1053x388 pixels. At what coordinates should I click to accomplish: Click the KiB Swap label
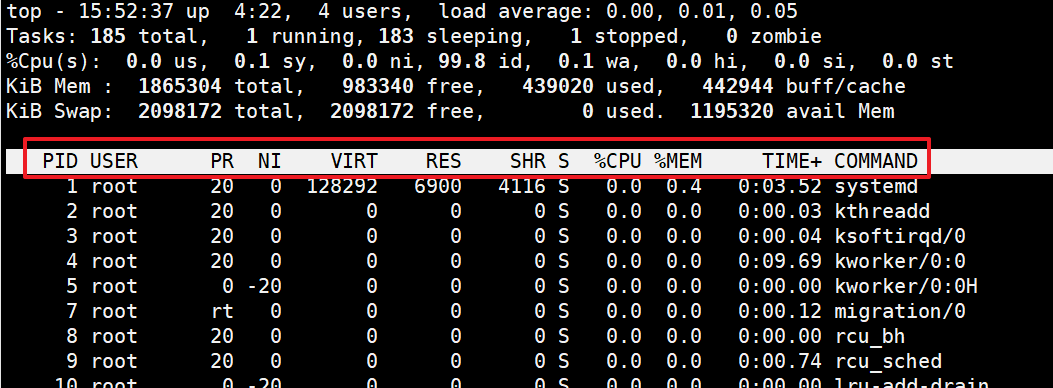[x=60, y=112]
